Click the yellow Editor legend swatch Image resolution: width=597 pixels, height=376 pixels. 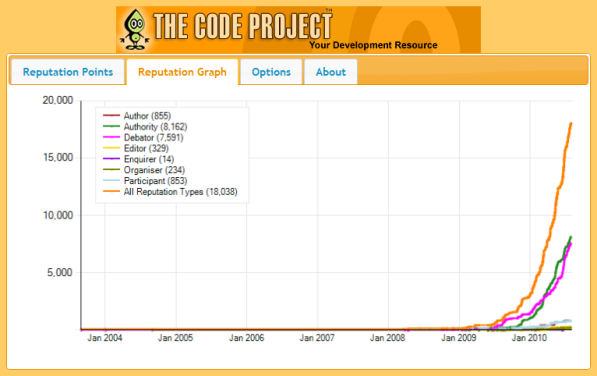(112, 148)
